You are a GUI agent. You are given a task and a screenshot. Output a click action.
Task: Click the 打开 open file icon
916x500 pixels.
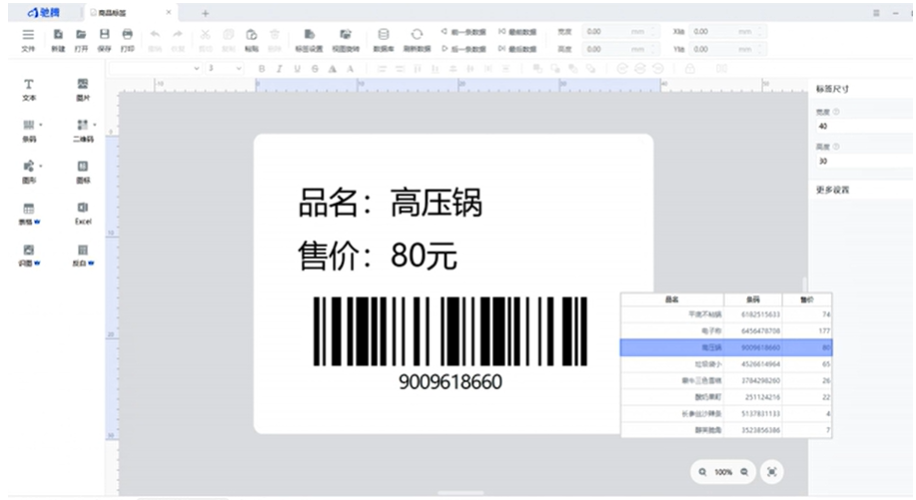coord(81,34)
